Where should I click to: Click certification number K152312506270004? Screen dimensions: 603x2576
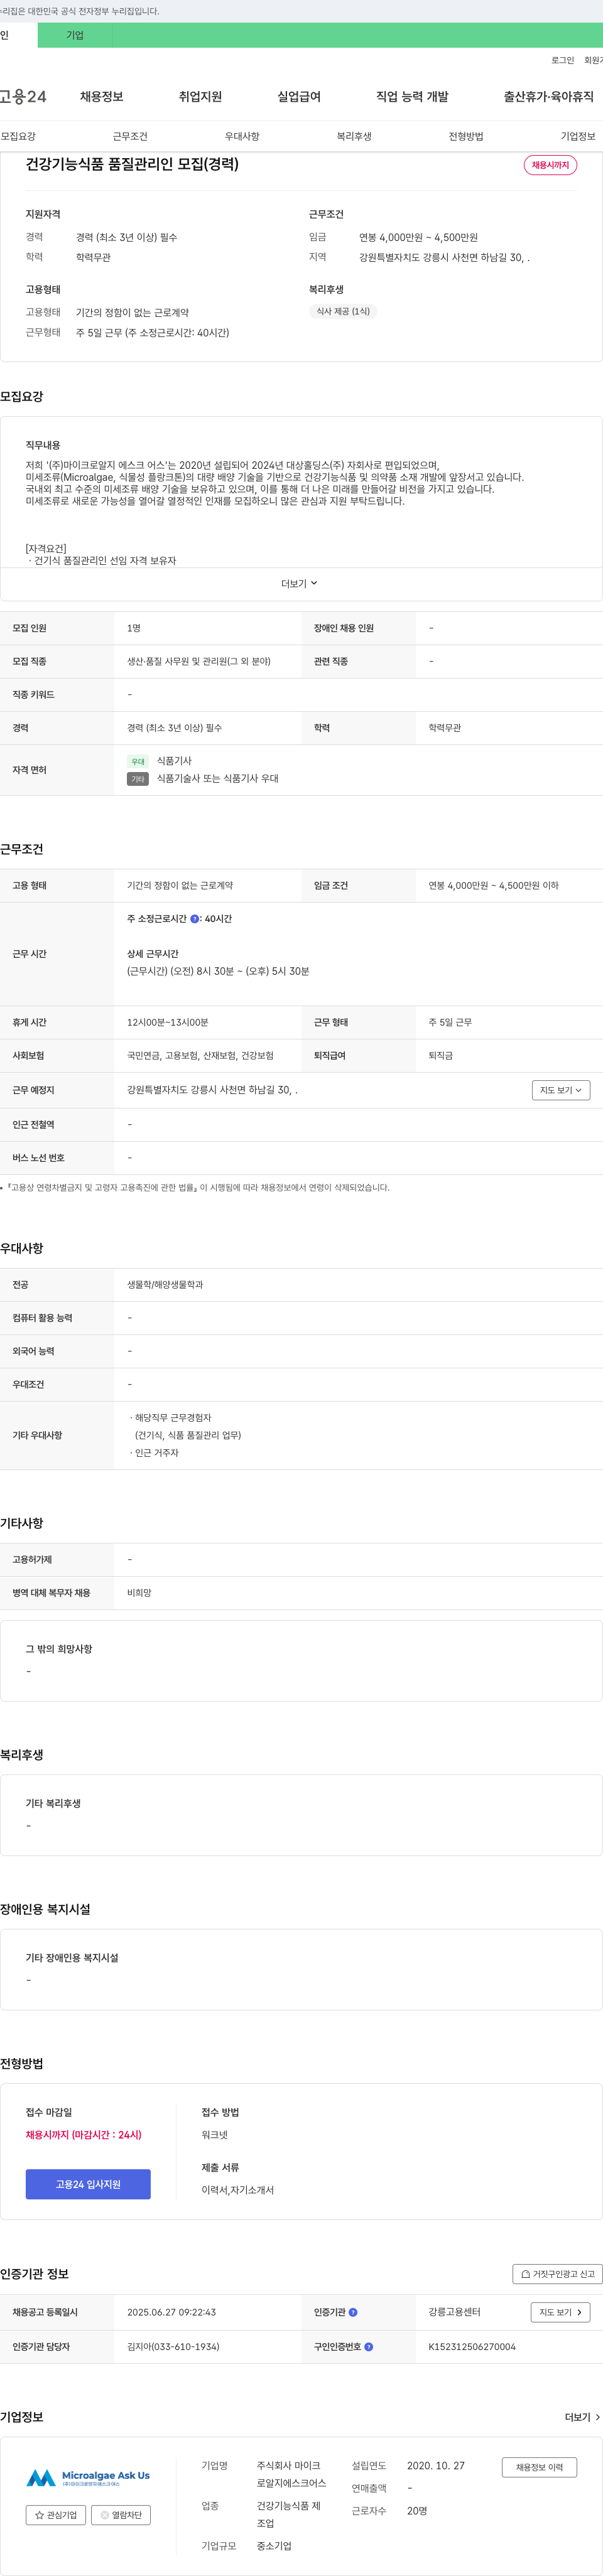click(472, 2346)
